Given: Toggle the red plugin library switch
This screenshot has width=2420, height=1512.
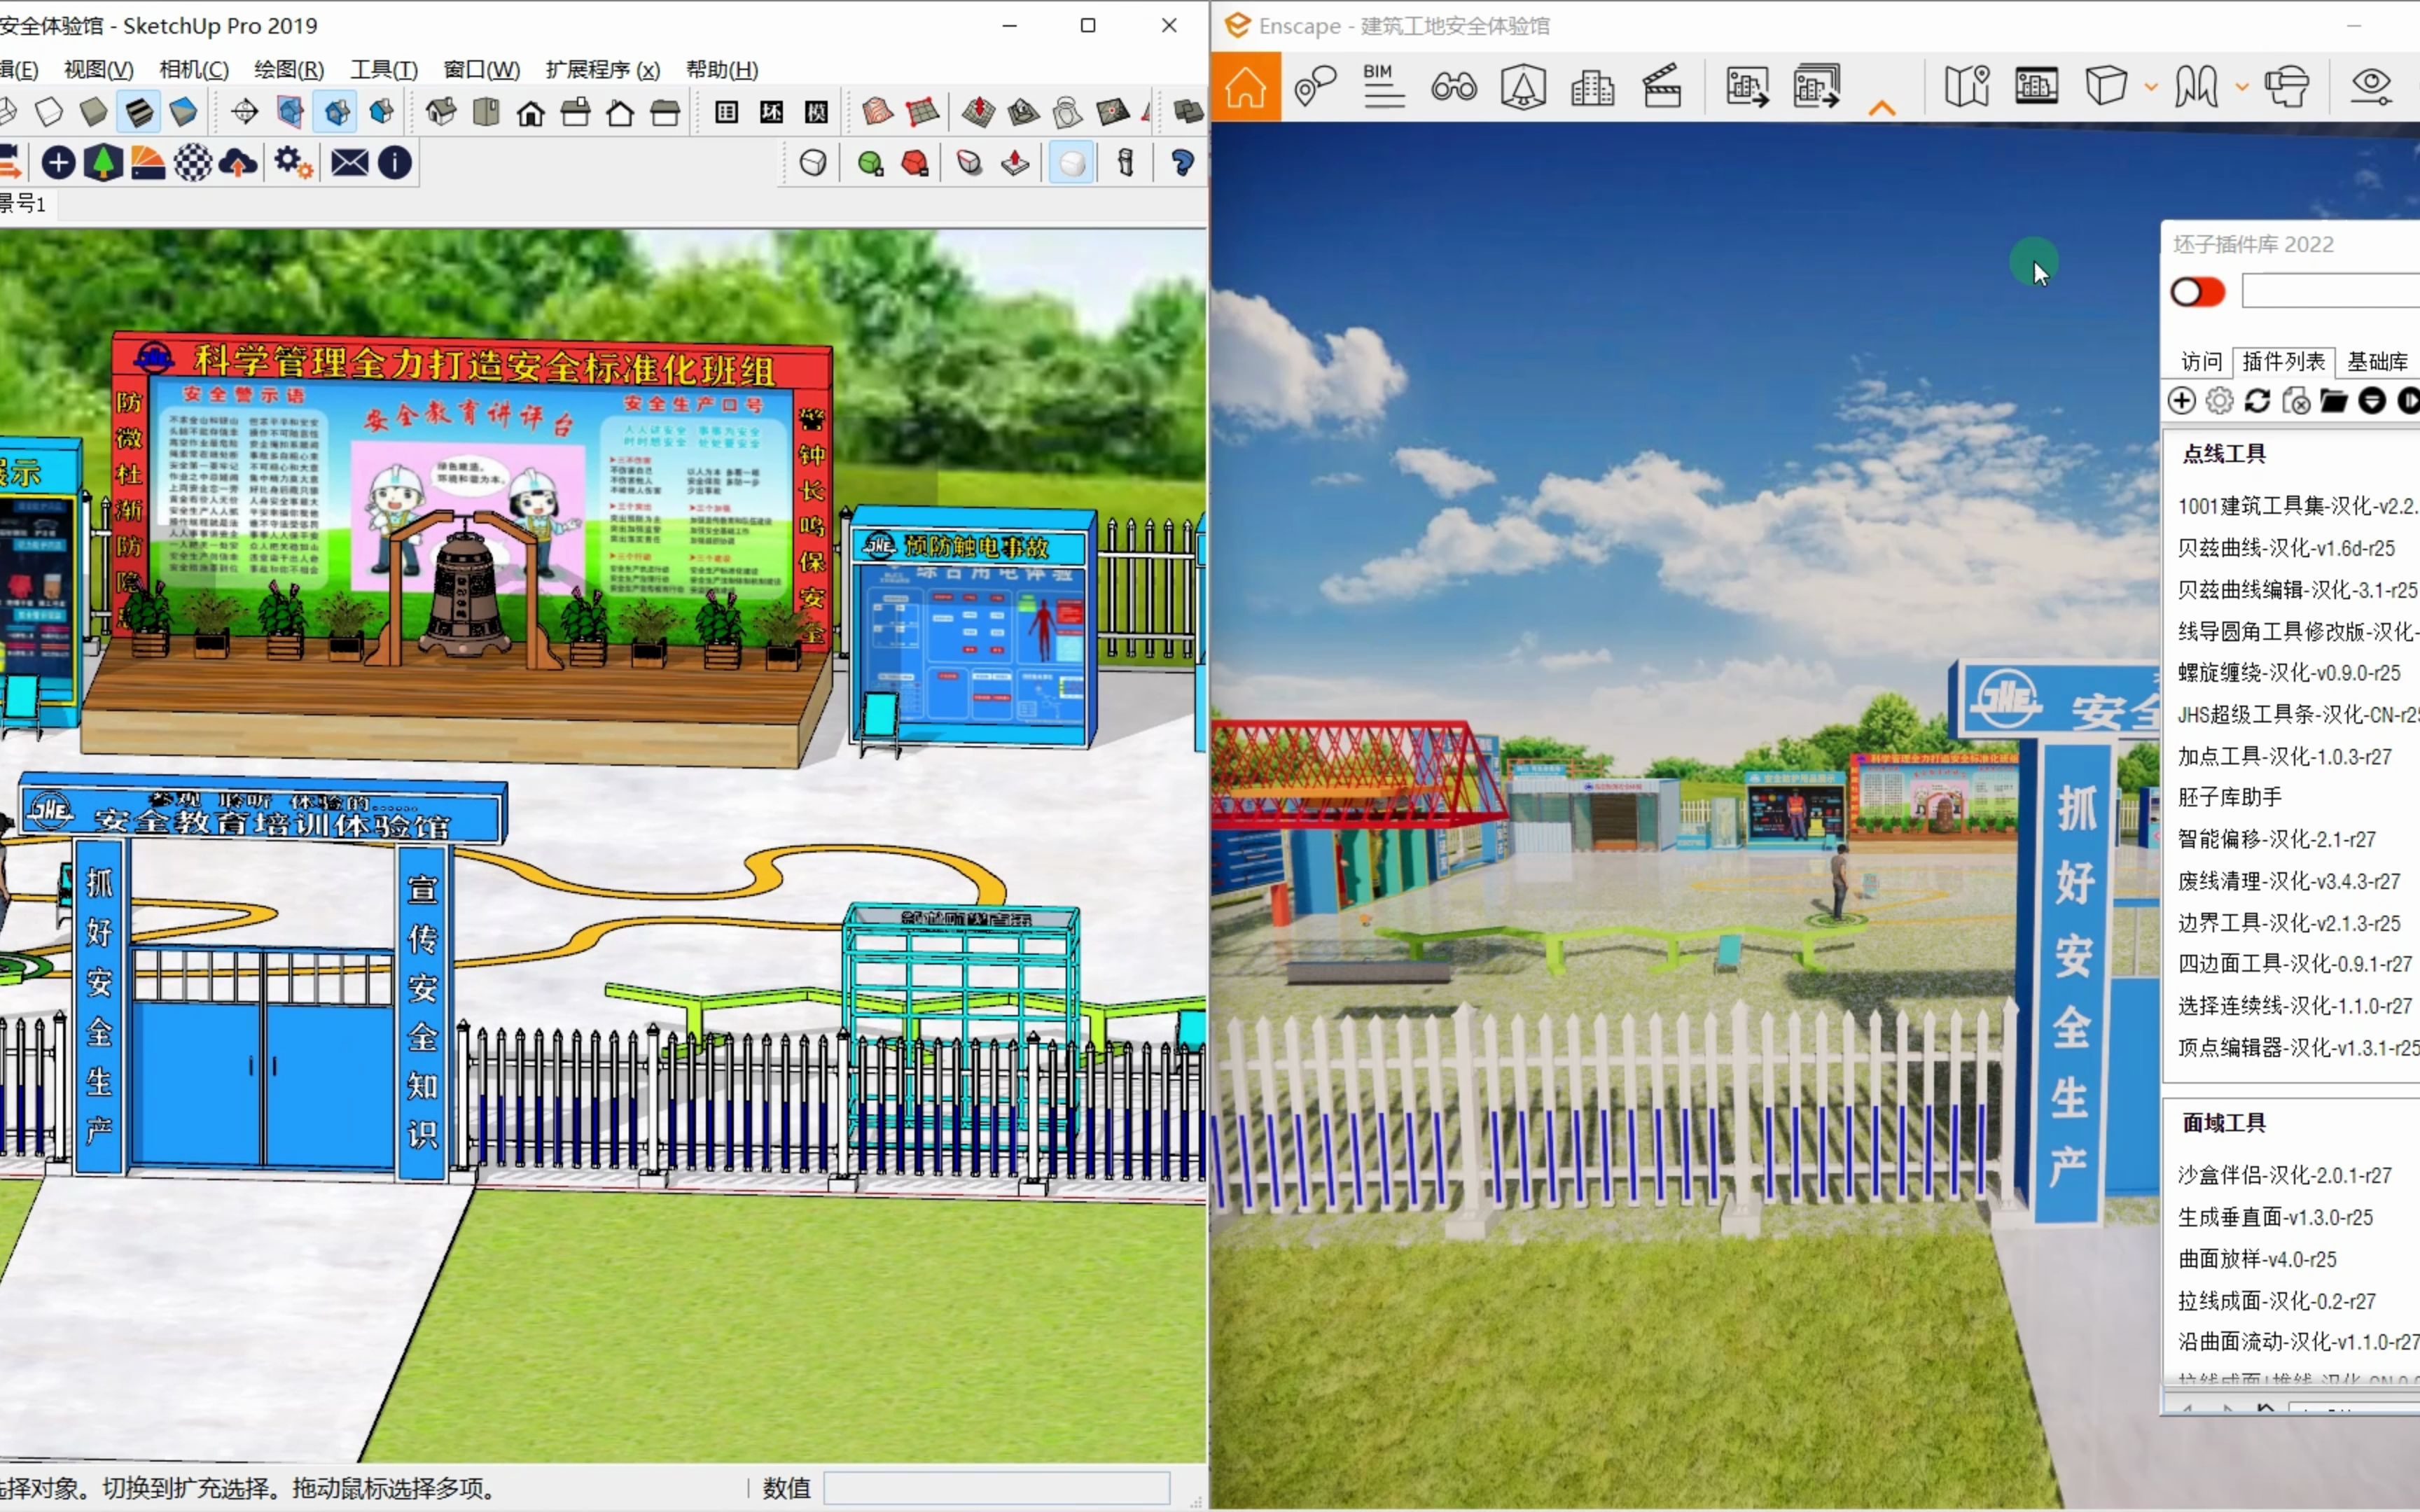Looking at the screenshot, I should [2197, 292].
